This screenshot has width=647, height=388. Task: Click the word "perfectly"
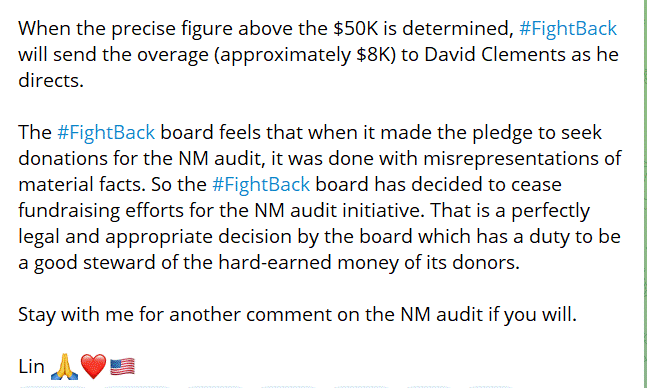point(551,211)
